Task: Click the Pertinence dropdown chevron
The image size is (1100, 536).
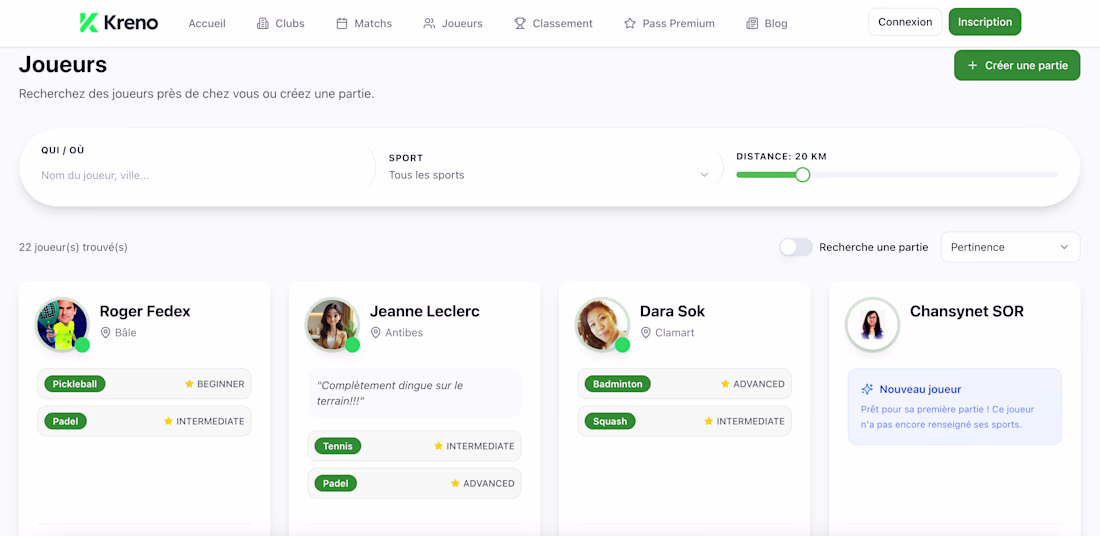Action: point(1064,247)
